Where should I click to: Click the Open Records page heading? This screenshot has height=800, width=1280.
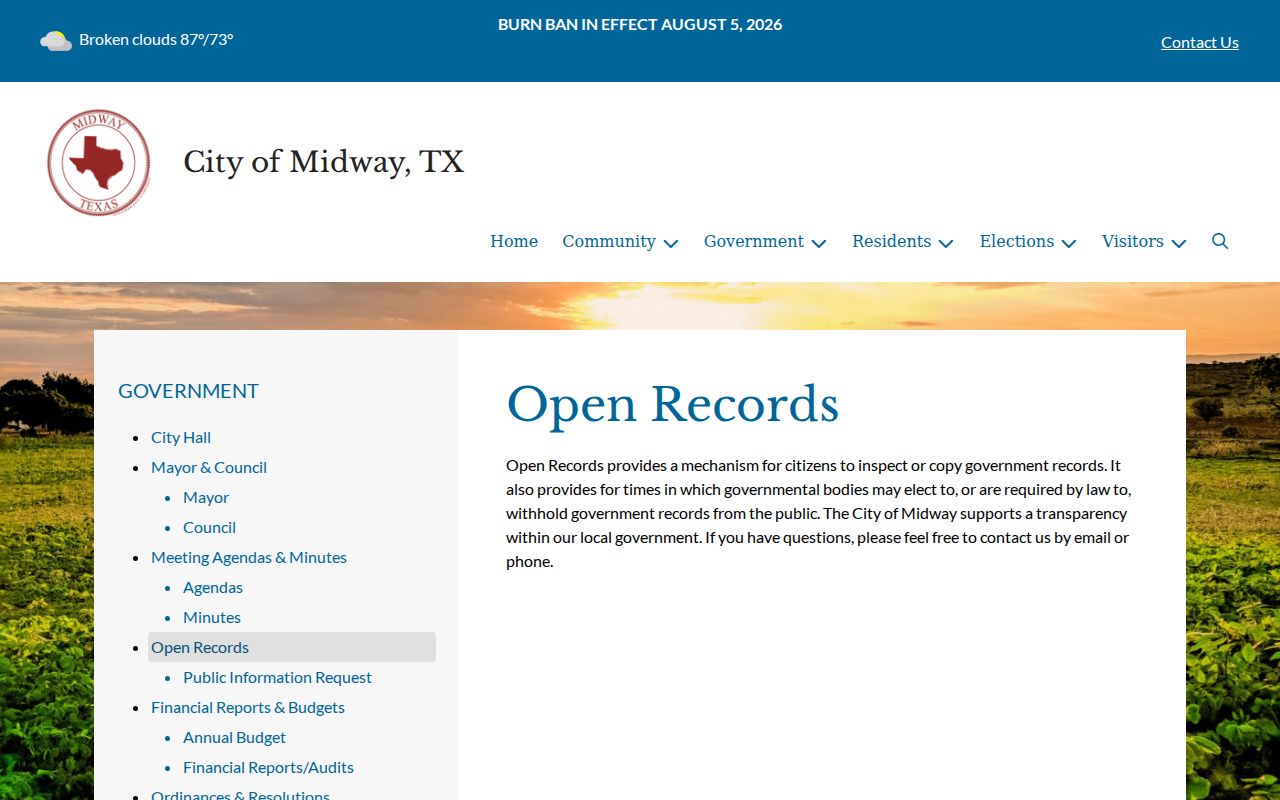point(672,405)
